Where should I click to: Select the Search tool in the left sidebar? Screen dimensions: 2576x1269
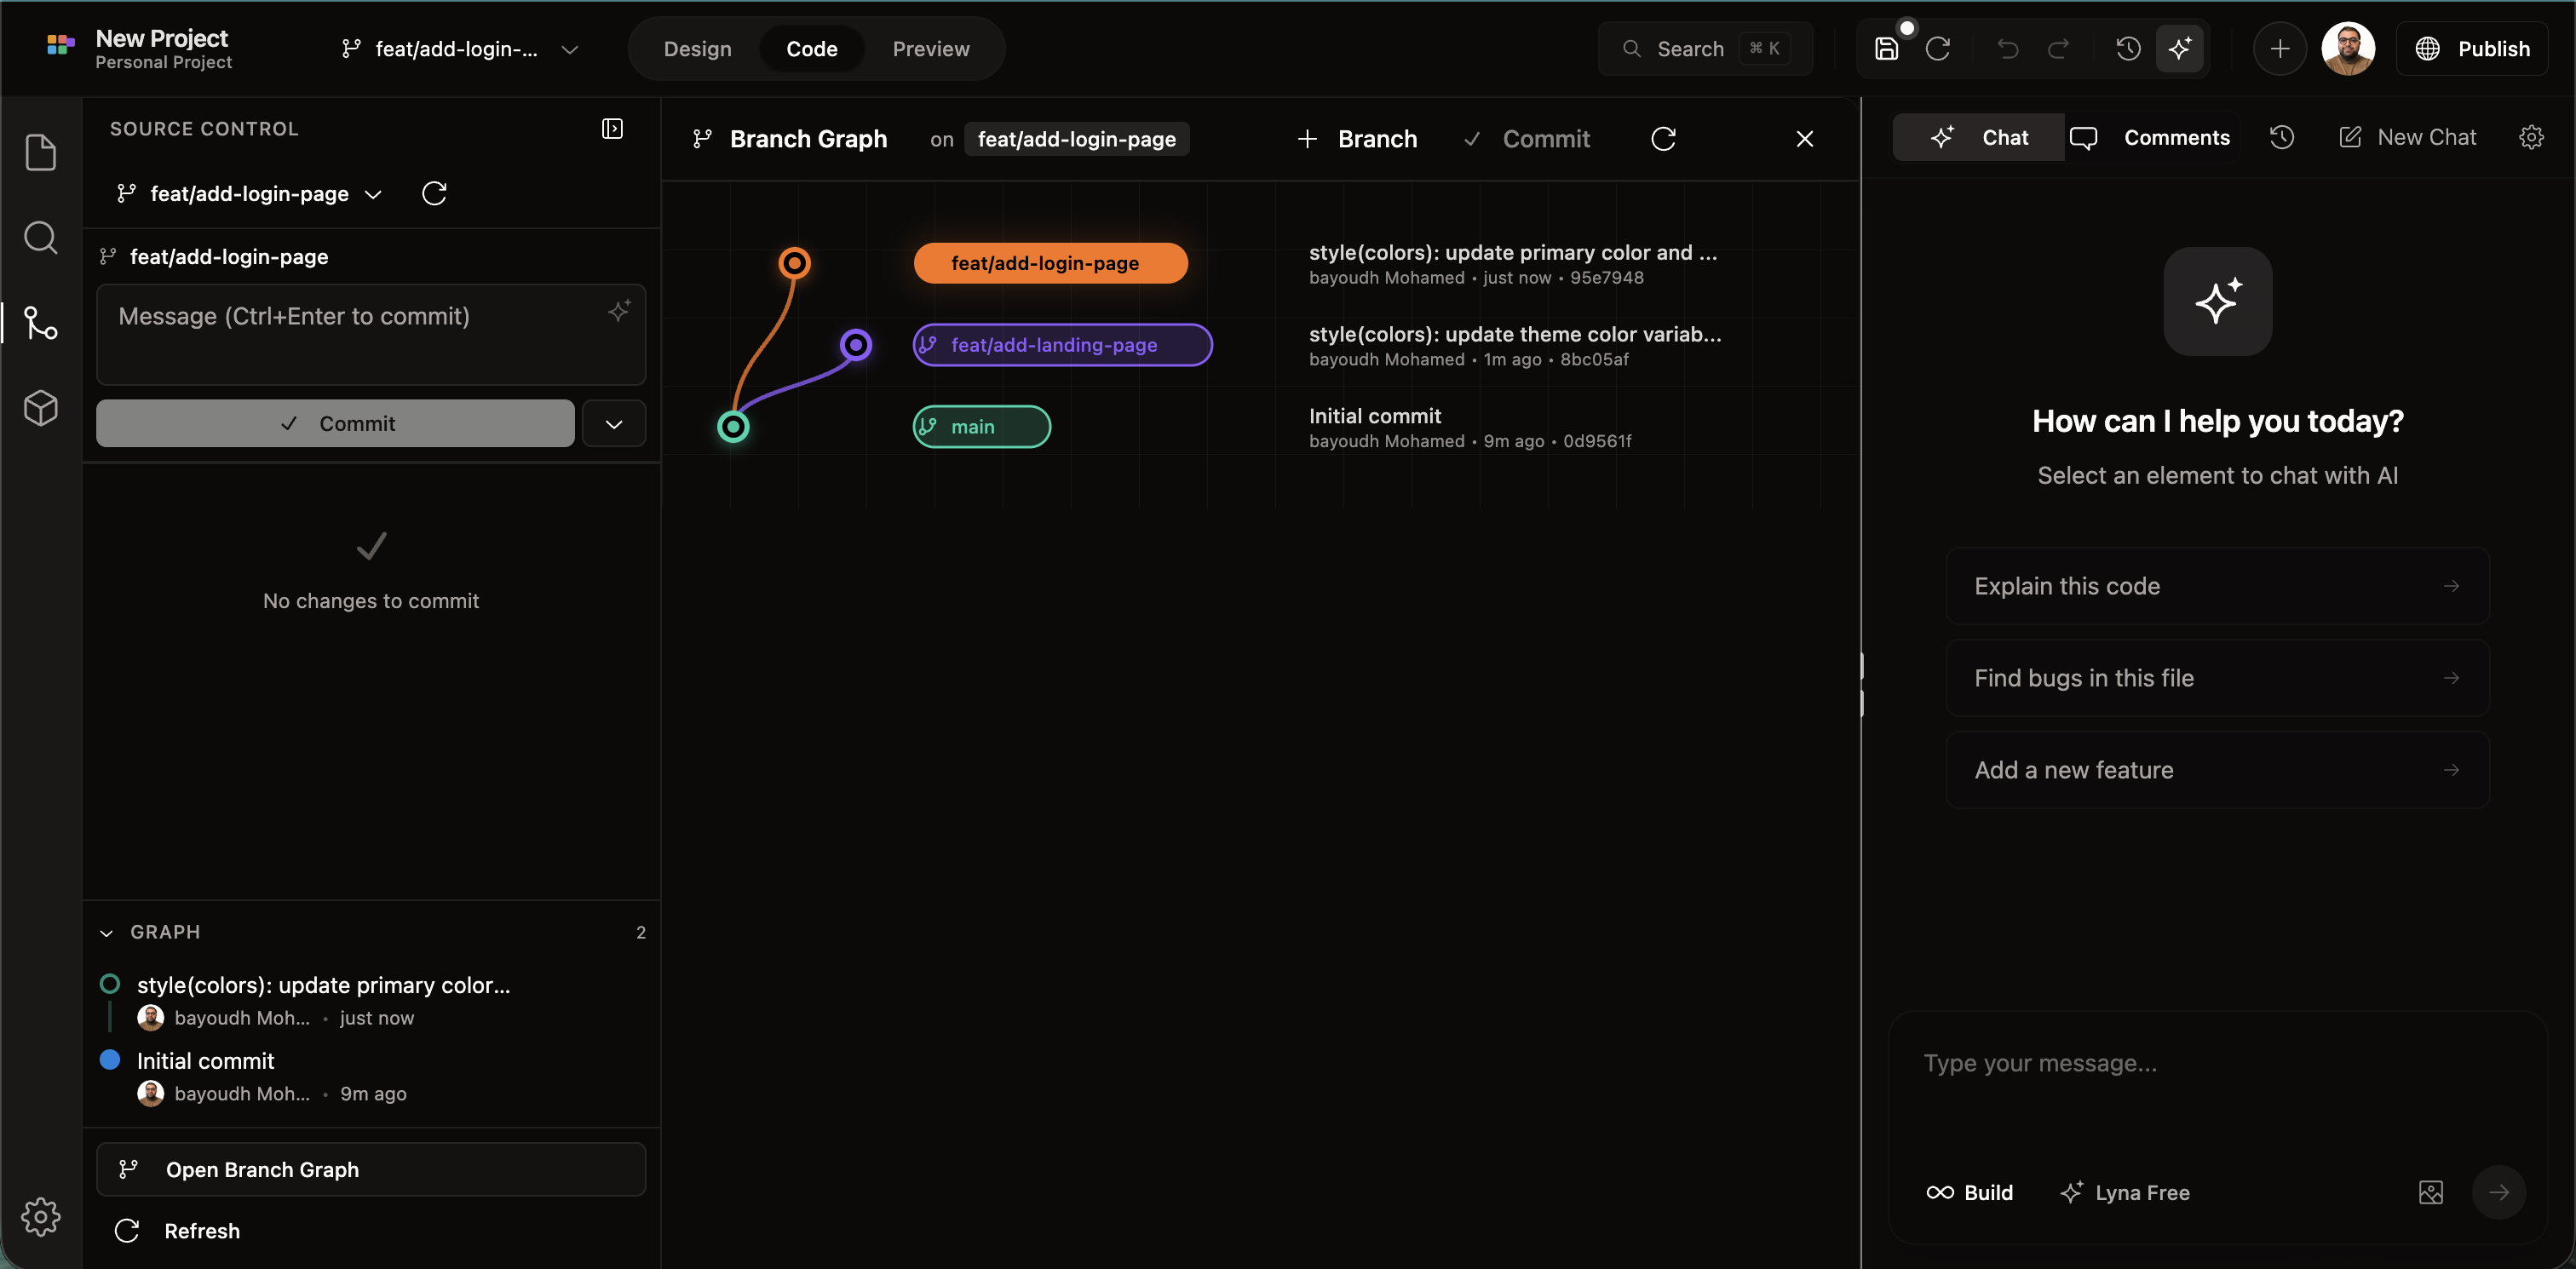[x=40, y=237]
